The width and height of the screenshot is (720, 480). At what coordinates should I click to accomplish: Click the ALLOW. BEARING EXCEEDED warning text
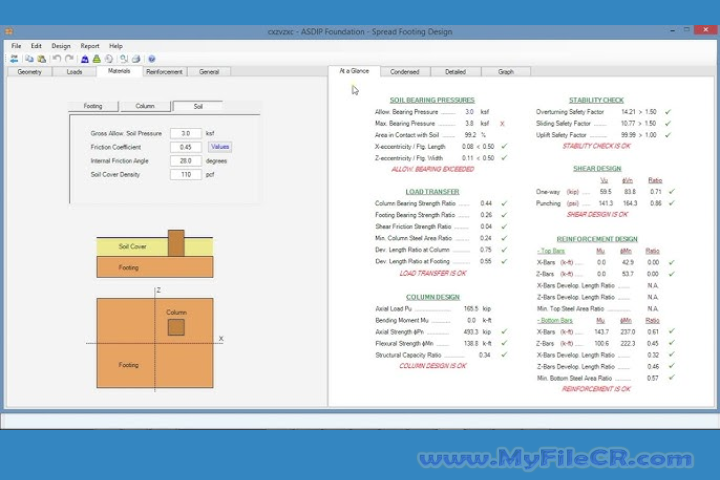pyautogui.click(x=433, y=169)
